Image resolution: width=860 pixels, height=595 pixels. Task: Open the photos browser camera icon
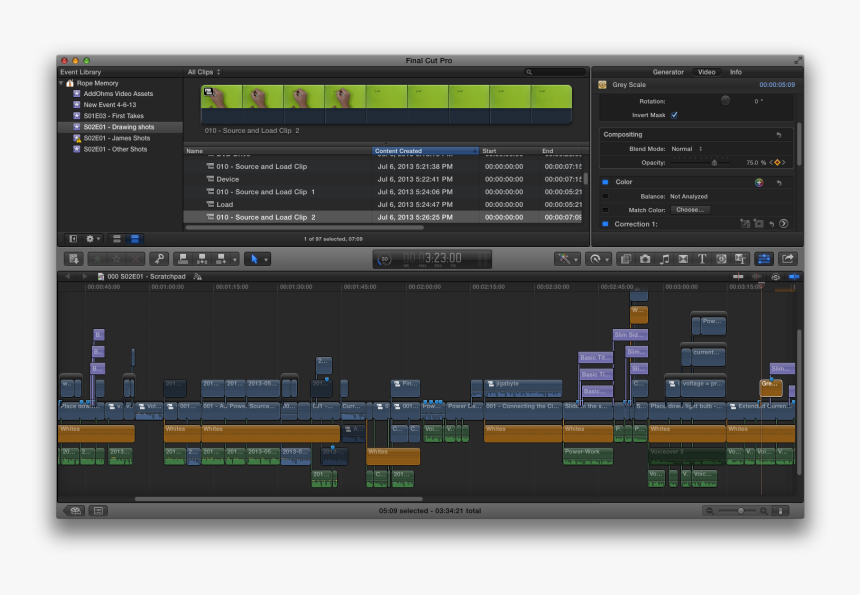[x=645, y=259]
